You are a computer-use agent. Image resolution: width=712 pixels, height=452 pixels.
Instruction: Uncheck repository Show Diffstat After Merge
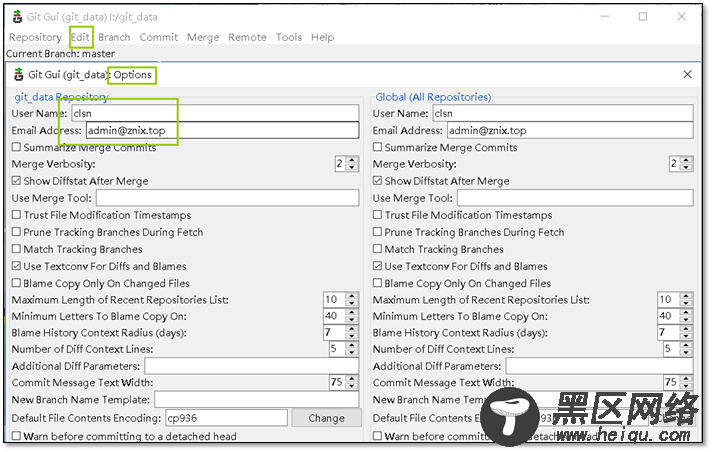pos(16,181)
